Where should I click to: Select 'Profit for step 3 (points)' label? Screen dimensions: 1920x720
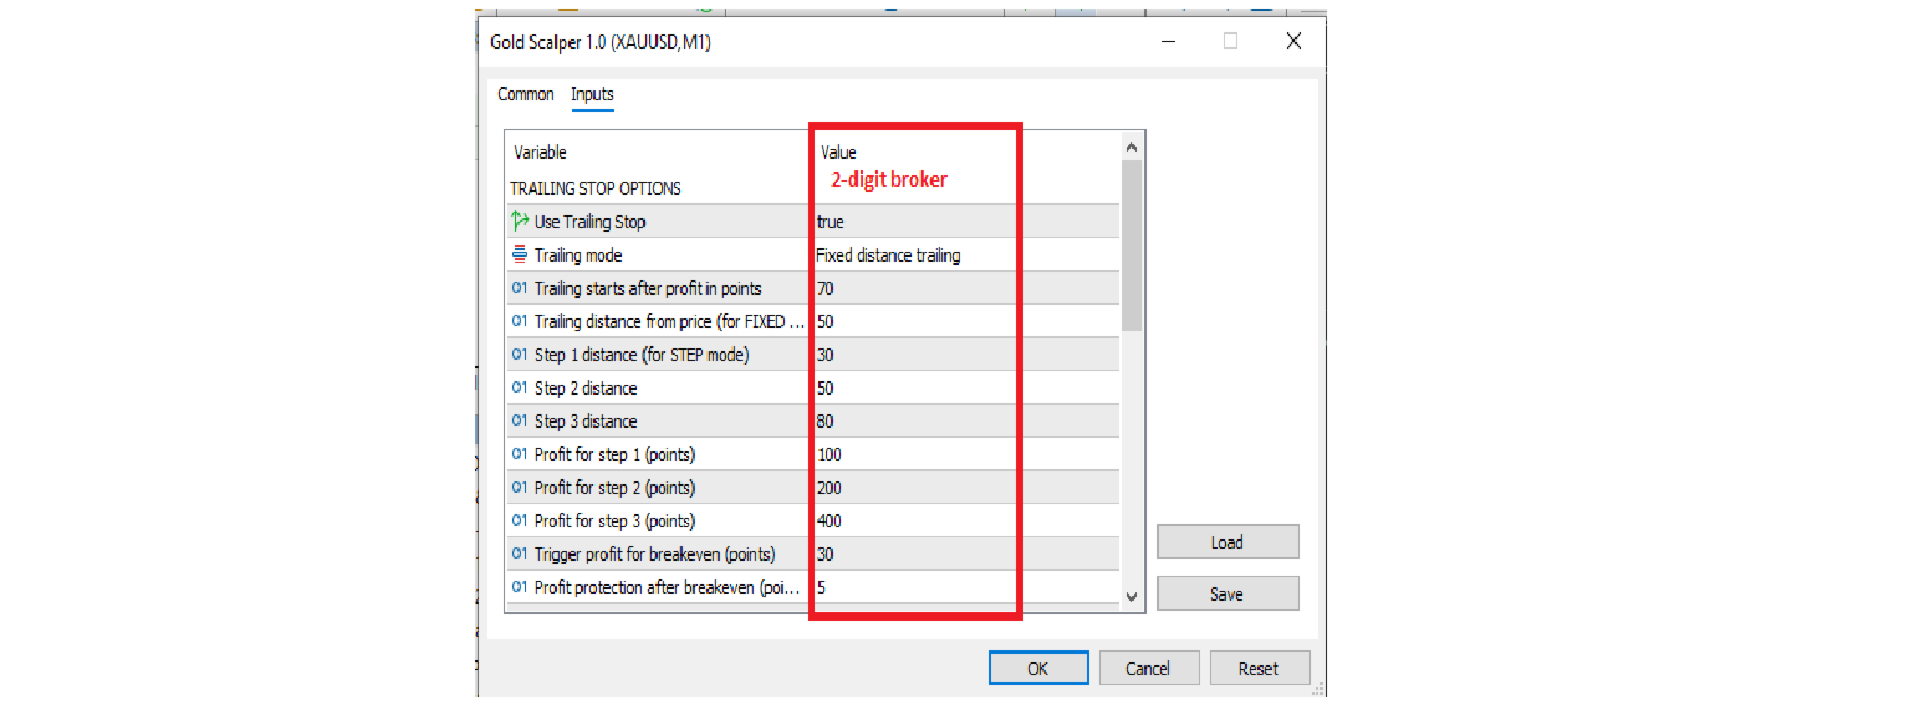point(615,520)
